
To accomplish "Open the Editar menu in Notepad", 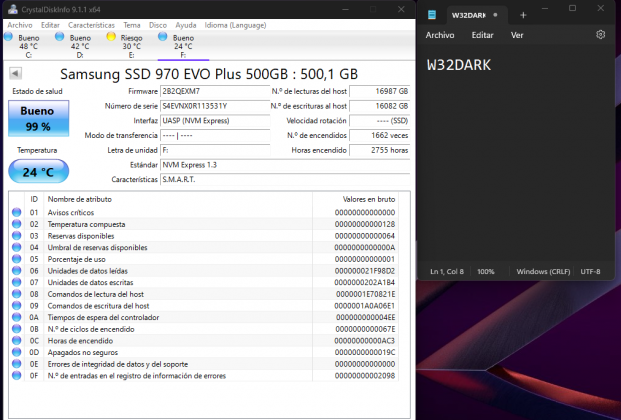I will tap(482, 35).
